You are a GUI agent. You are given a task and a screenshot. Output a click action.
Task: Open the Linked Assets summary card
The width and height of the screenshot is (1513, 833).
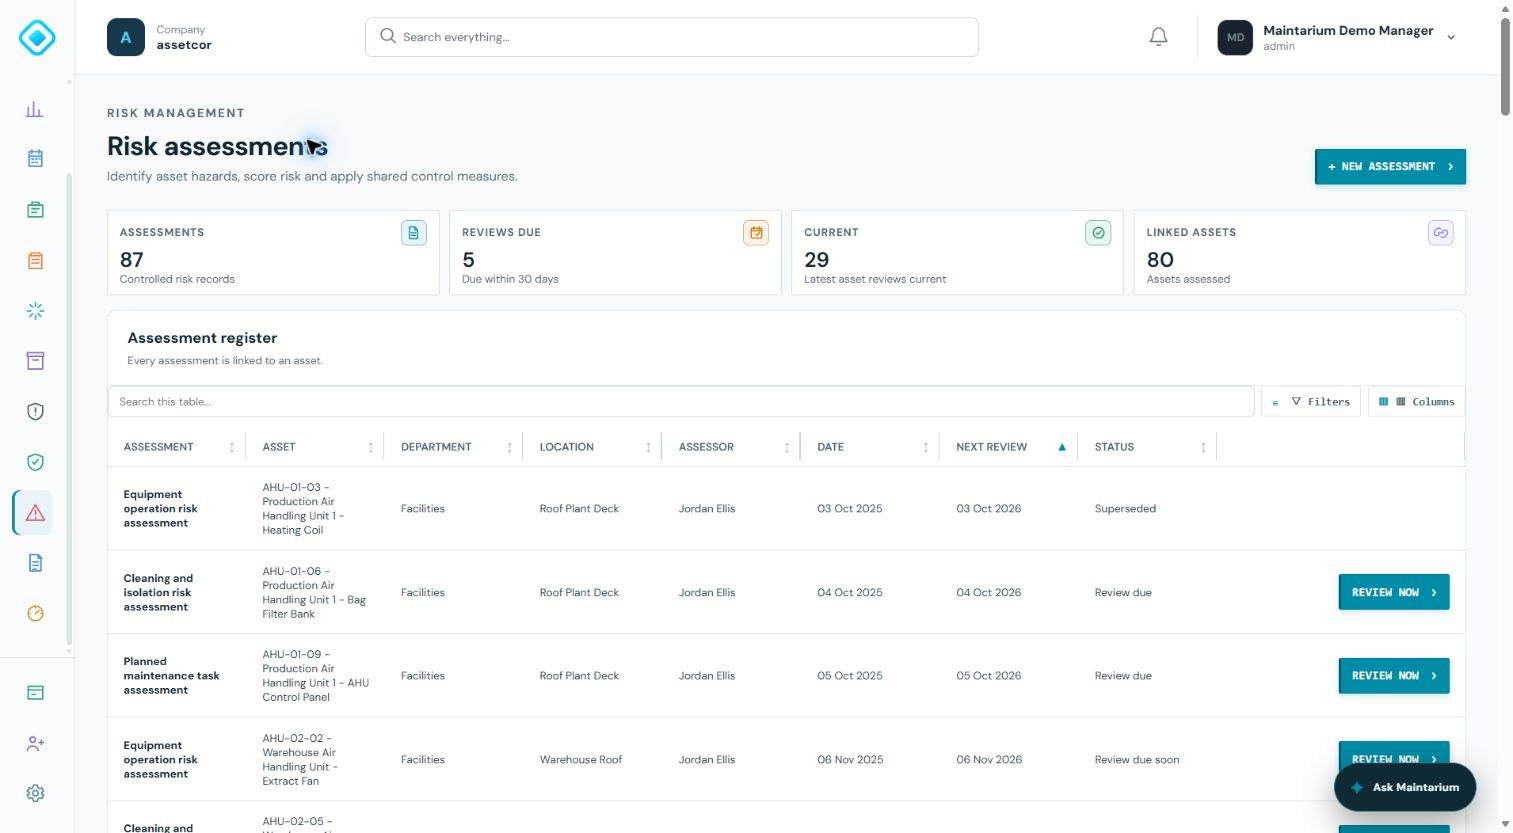[x=1299, y=253]
